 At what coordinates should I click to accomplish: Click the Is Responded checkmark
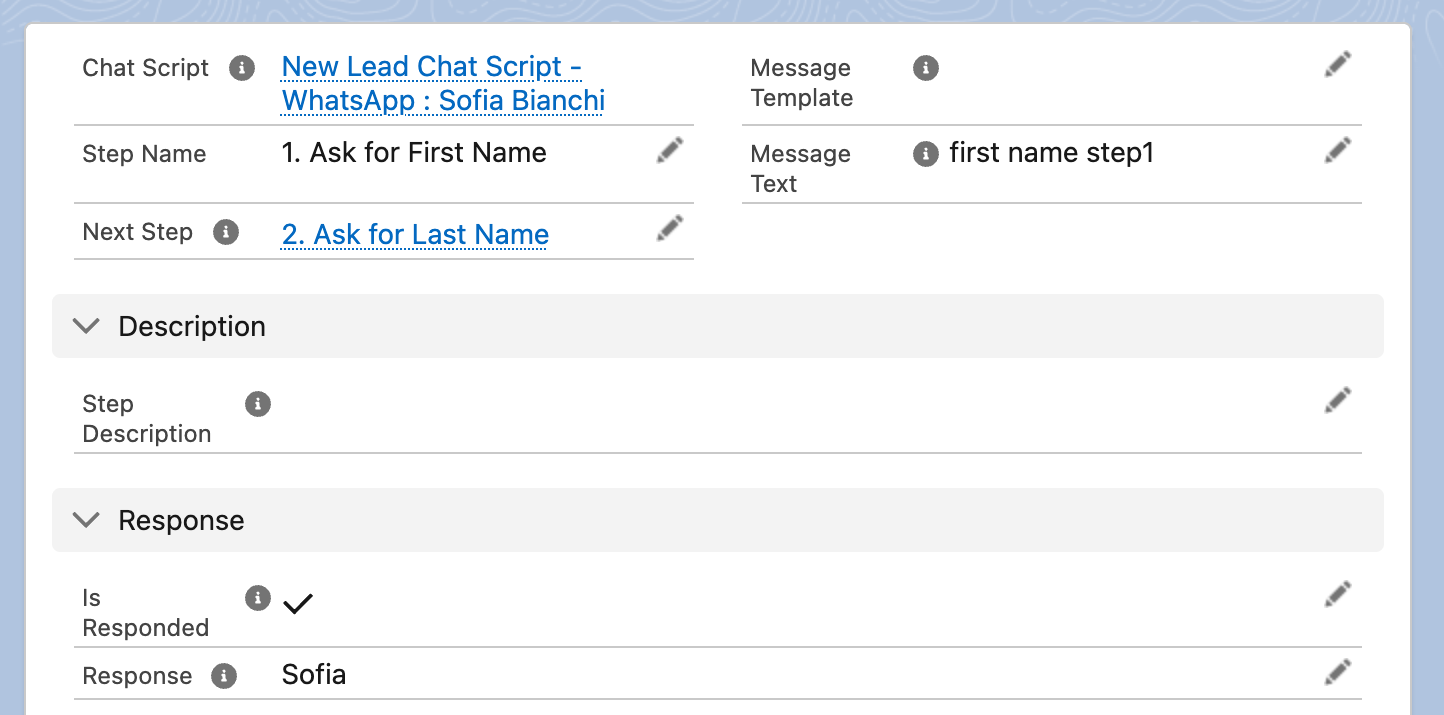coord(298,603)
